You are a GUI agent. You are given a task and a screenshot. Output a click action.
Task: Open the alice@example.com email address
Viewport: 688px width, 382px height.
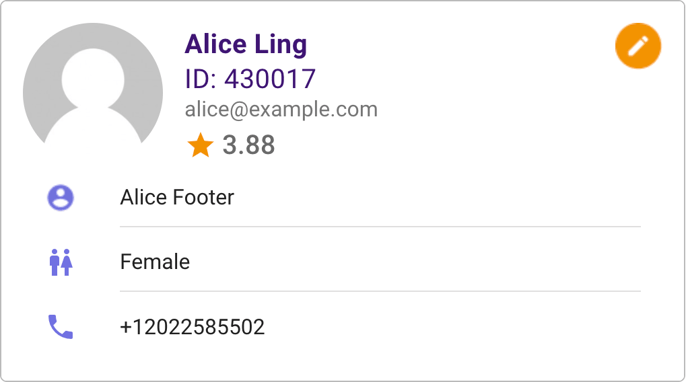(x=281, y=110)
